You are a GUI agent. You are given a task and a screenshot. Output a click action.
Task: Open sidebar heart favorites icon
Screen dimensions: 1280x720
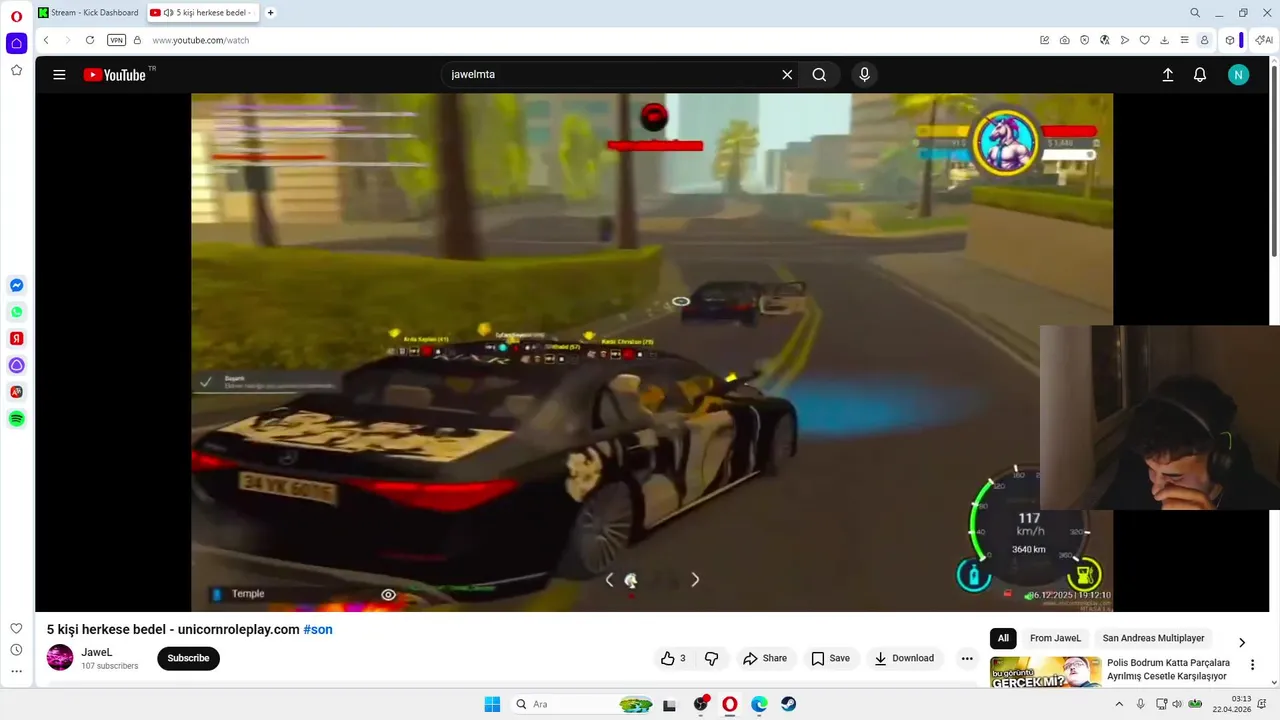pos(16,628)
